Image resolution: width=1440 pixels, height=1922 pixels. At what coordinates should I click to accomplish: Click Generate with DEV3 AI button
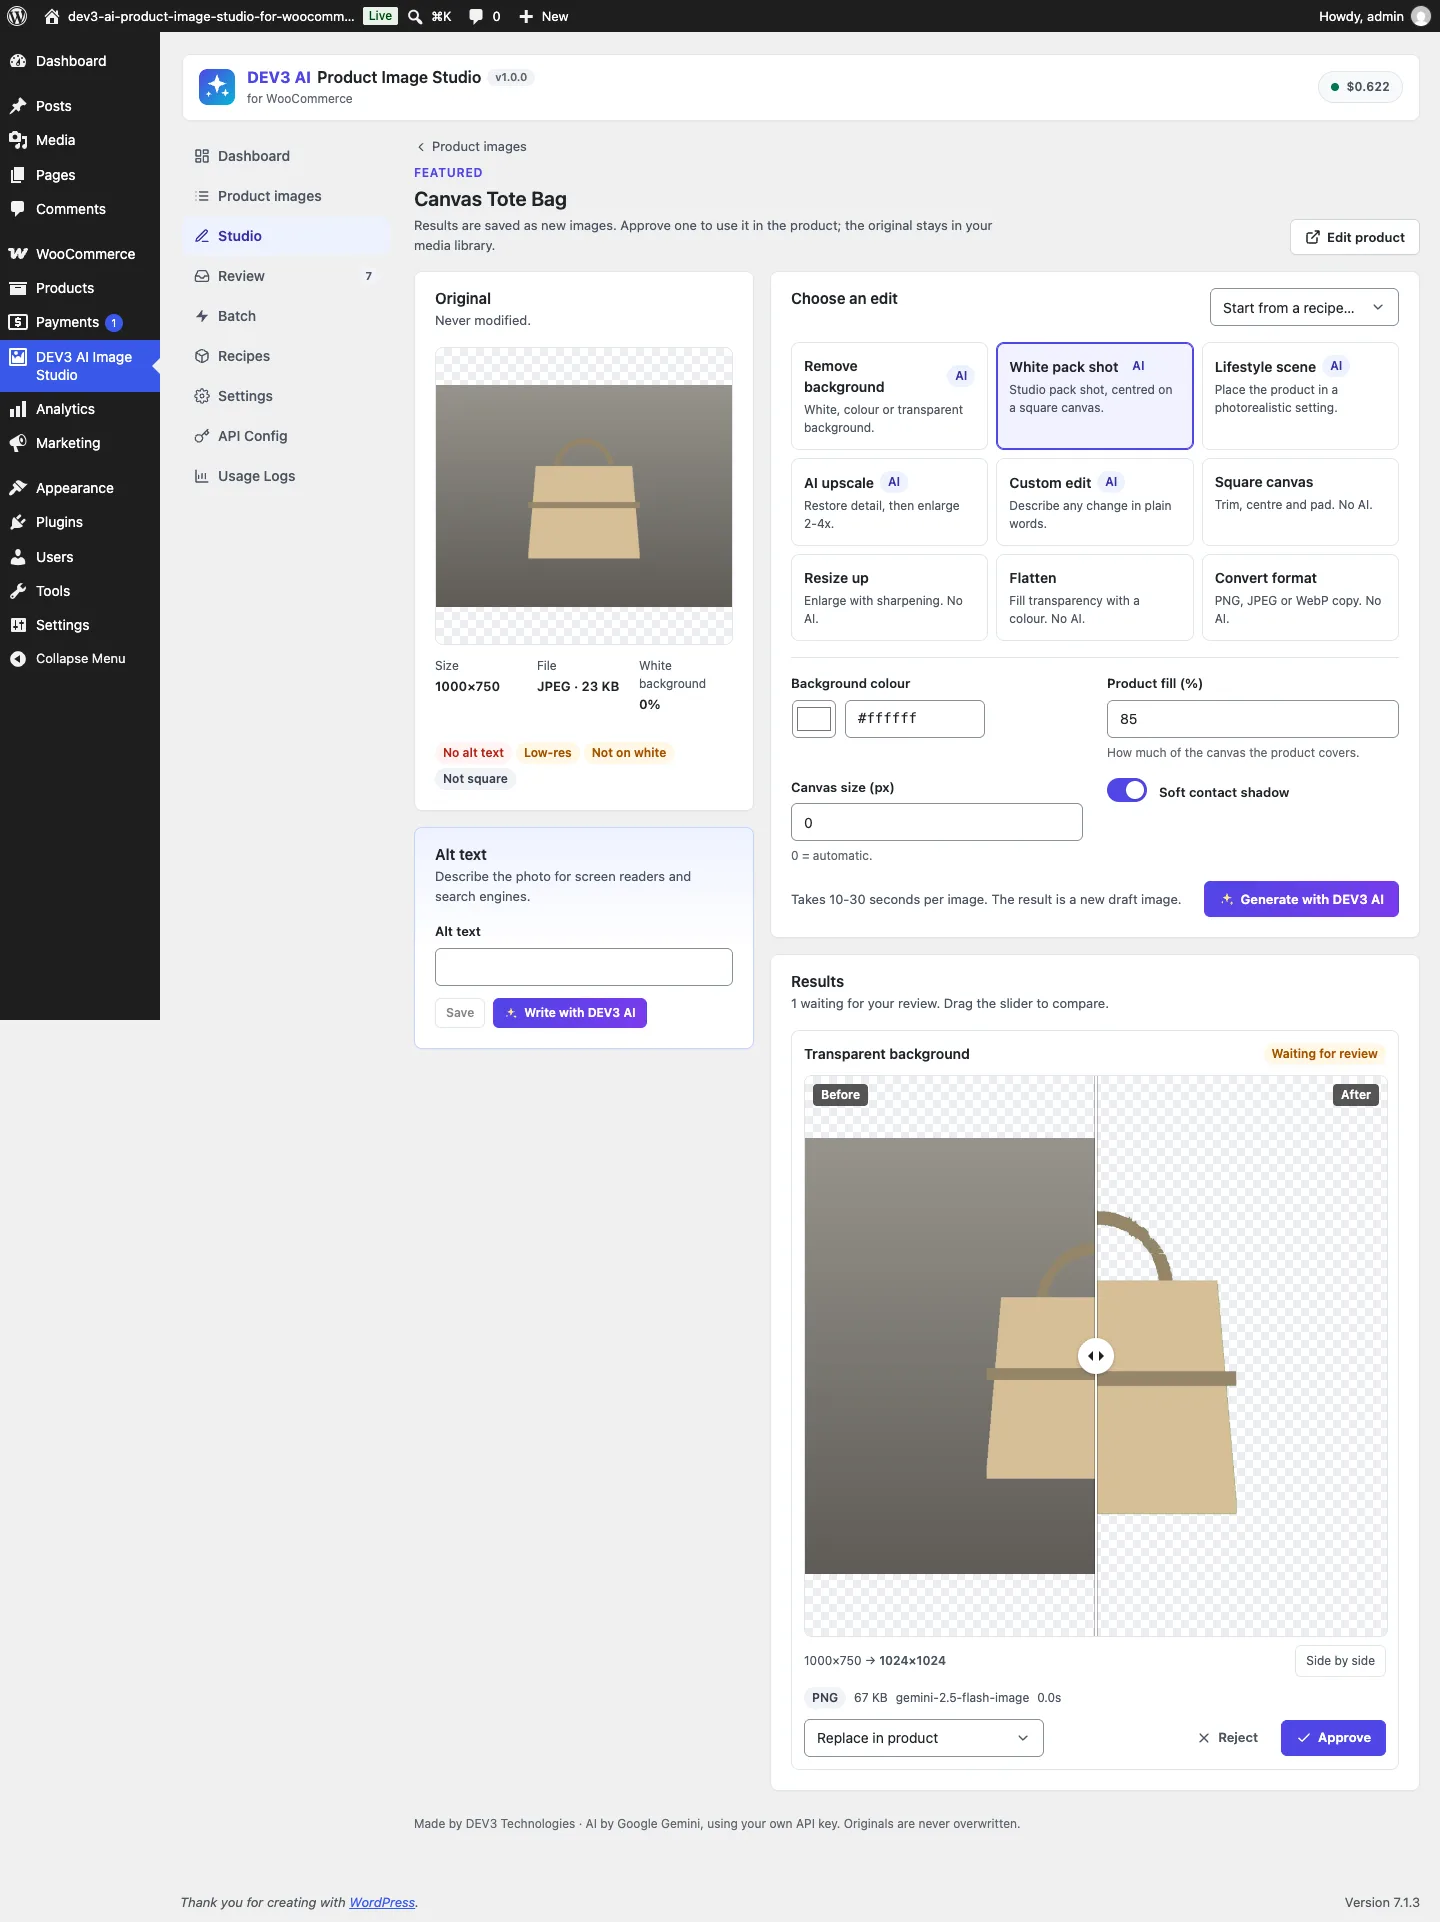1301,899
